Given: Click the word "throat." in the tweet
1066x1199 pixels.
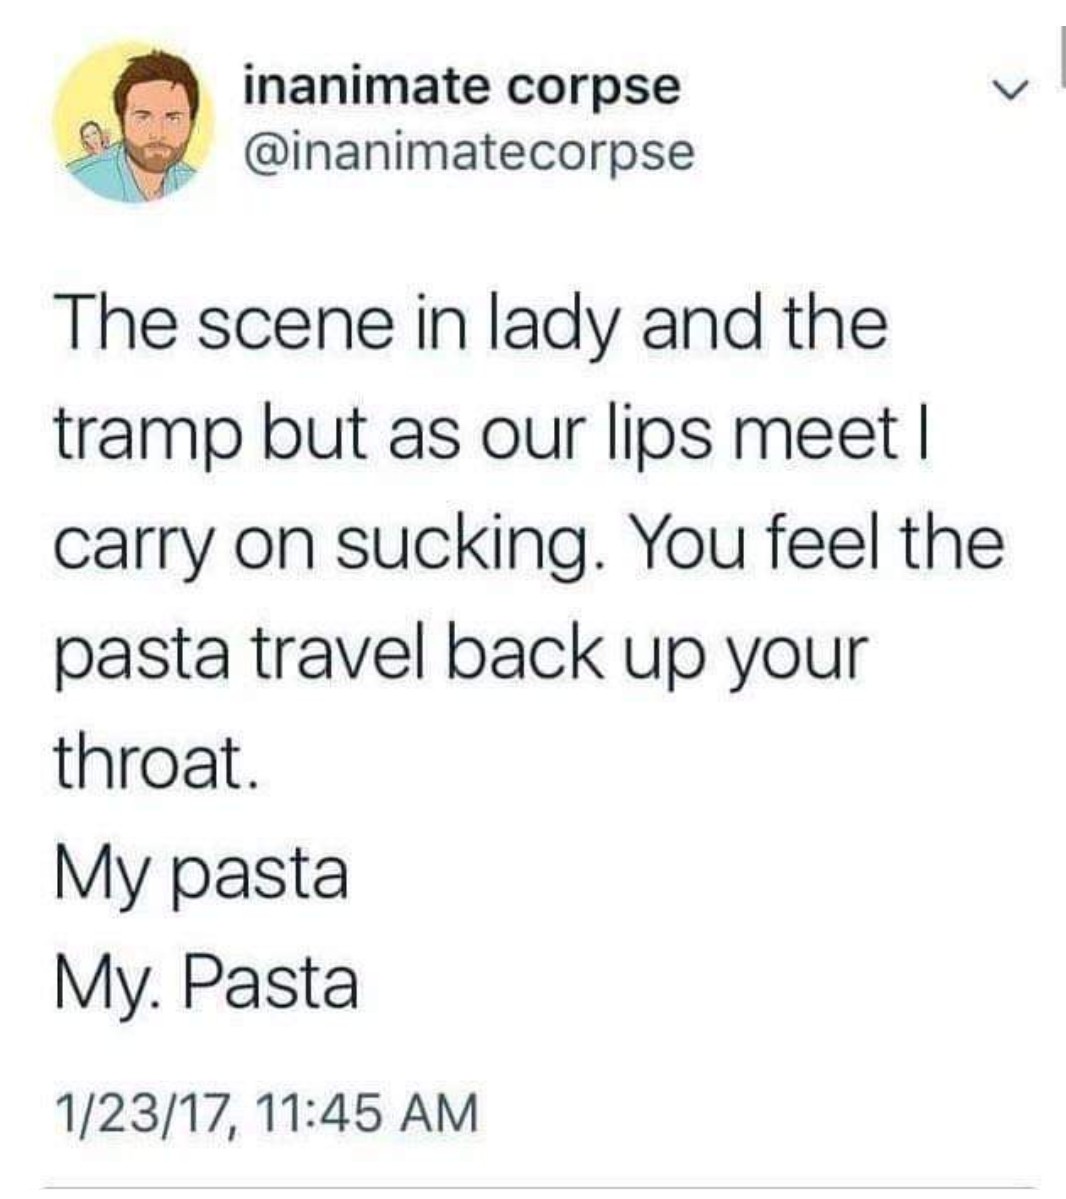Looking at the screenshot, I should (155, 763).
